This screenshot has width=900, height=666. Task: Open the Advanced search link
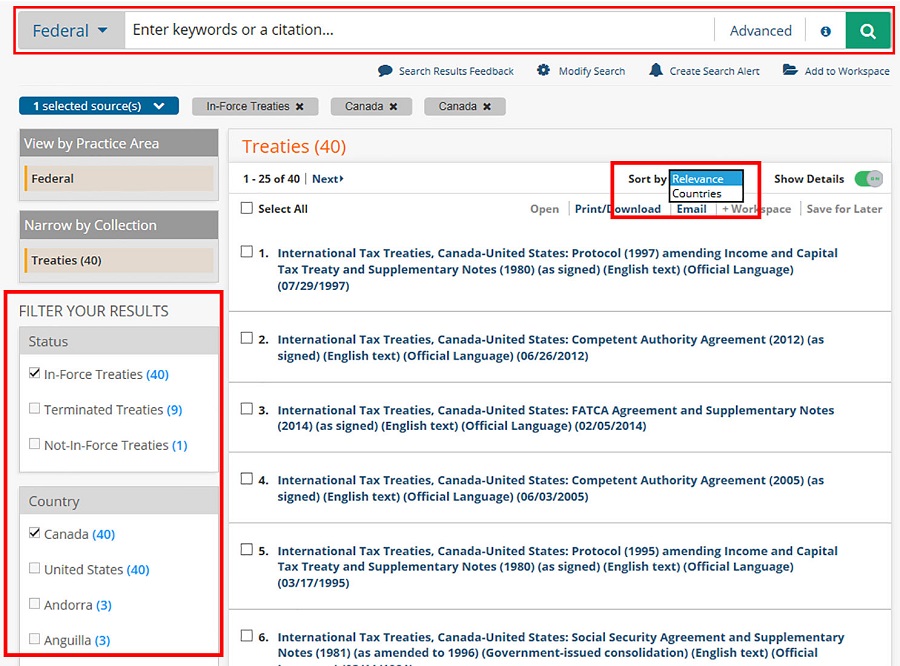(760, 31)
